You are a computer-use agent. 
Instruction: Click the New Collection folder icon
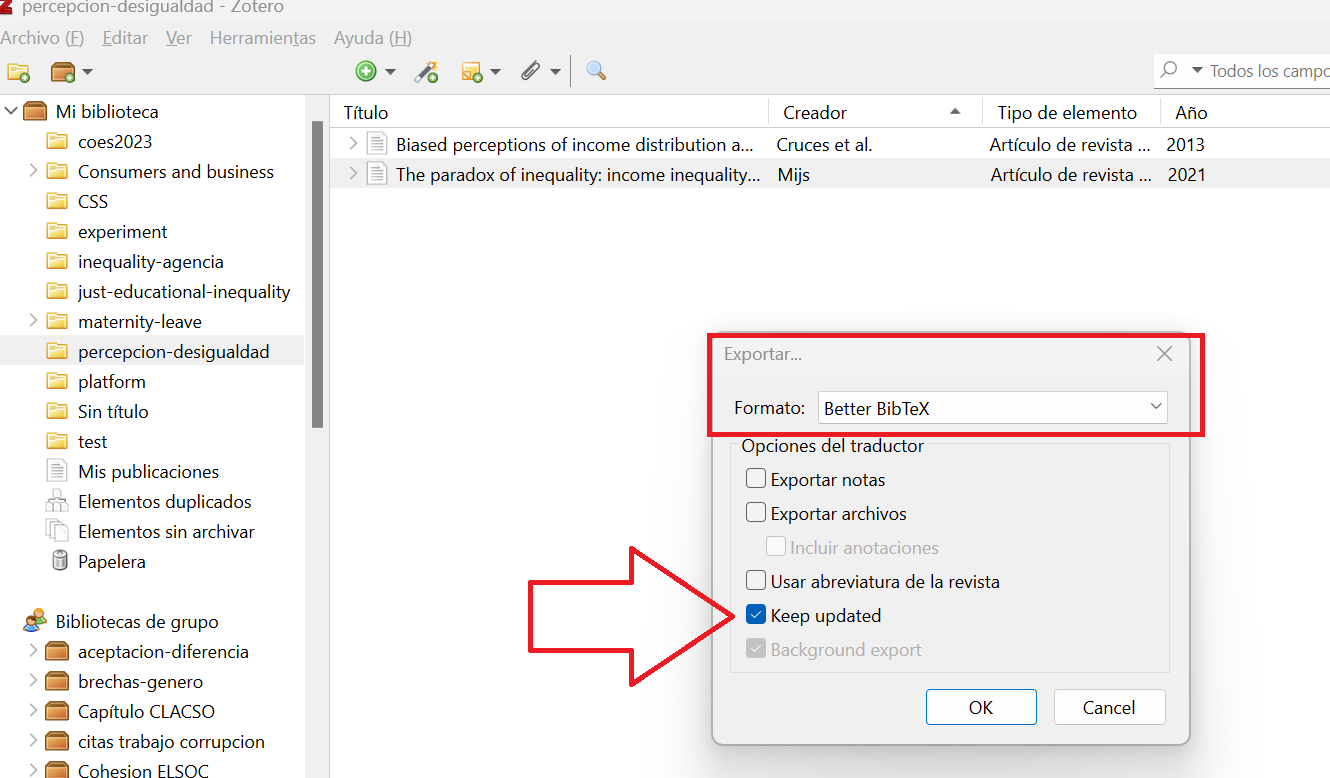pyautogui.click(x=18, y=72)
